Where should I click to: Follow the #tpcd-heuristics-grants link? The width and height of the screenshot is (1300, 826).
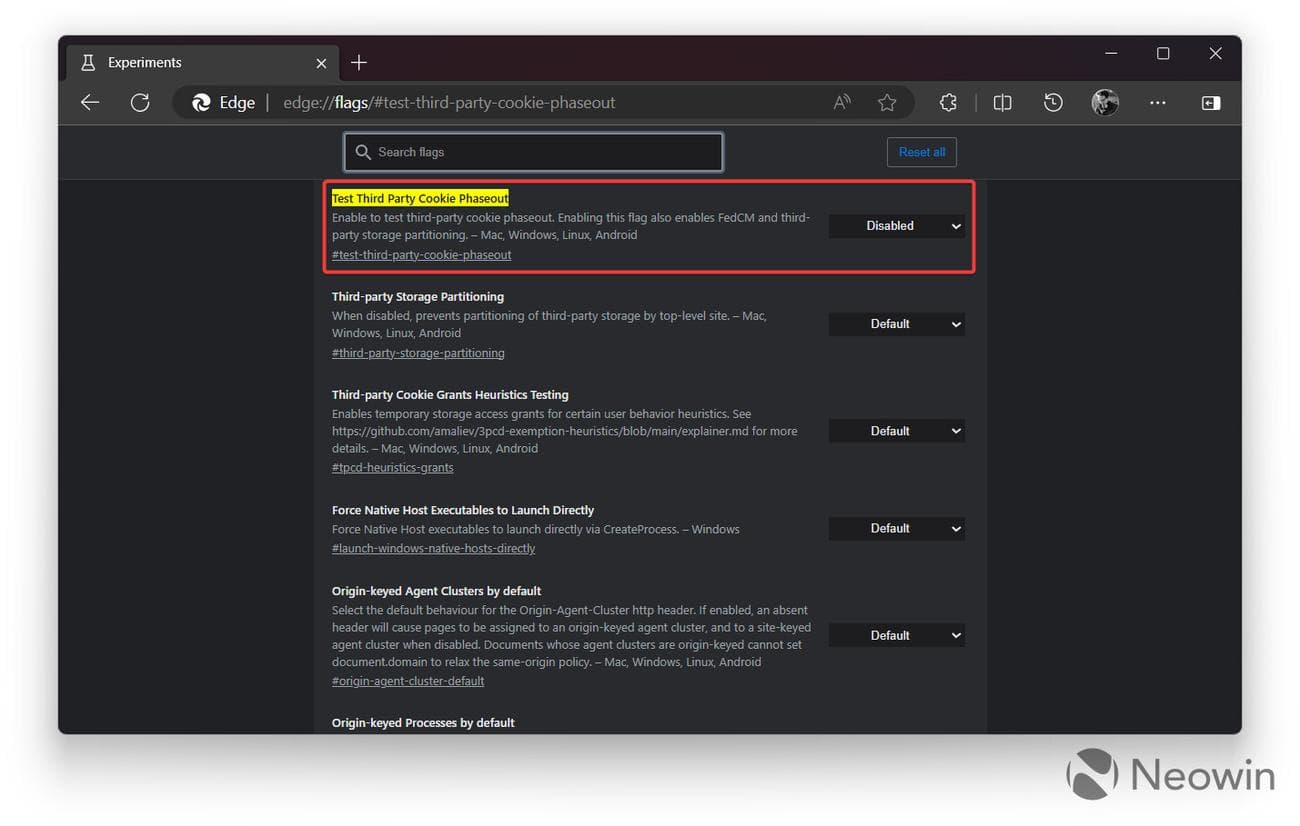392,468
